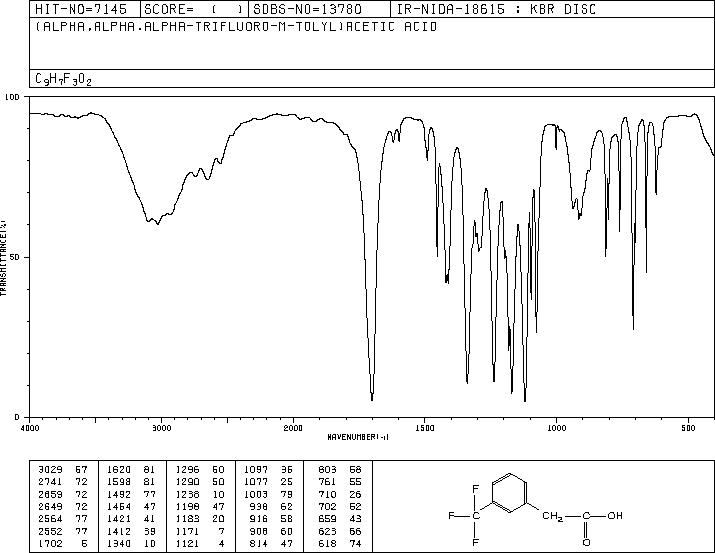
Task: Click peak table entry 710
Action: click(x=327, y=494)
